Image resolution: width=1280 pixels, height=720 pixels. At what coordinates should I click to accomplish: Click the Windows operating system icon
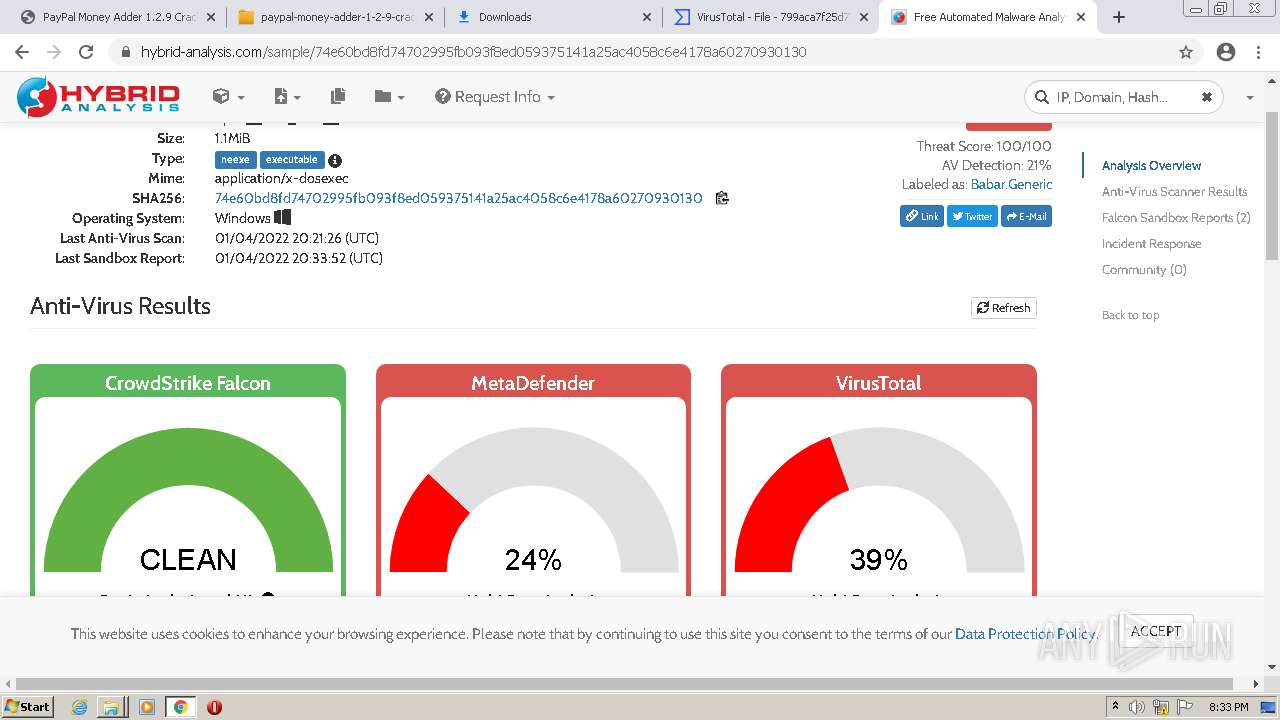point(283,217)
